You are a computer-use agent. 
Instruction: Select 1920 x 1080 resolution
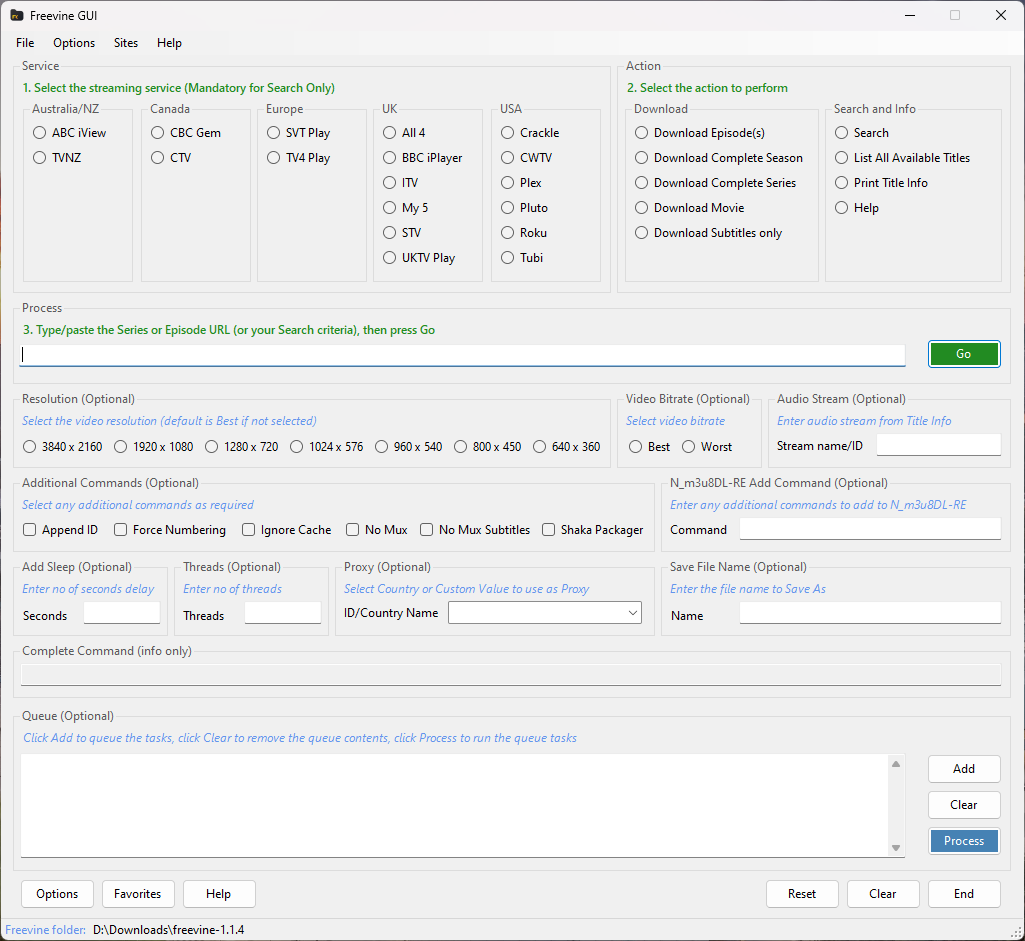[121, 447]
